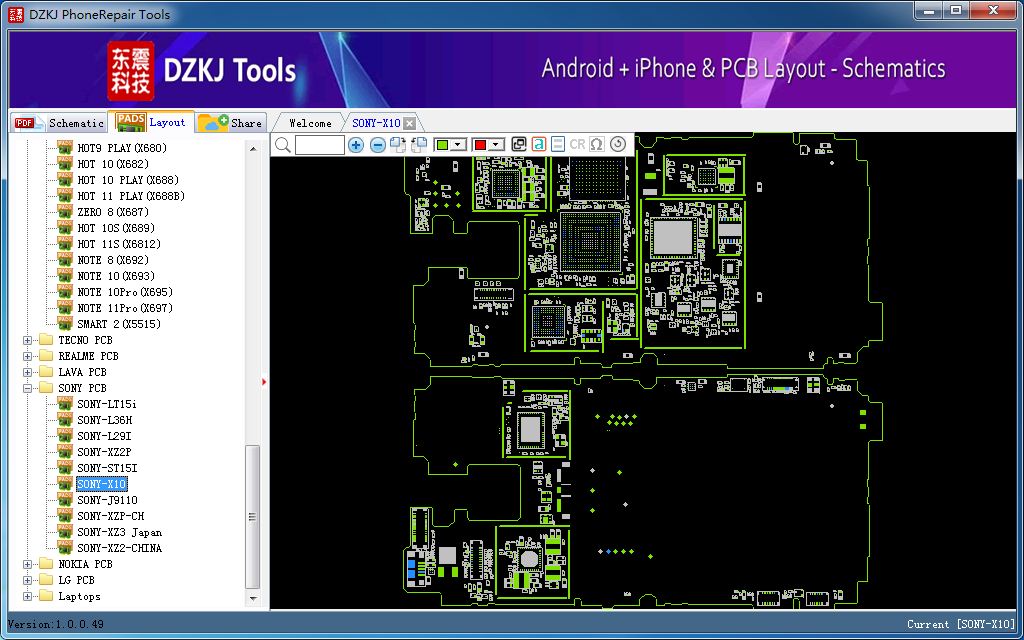Click the tree scrollbar down arrow
Viewport: 1024px width, 640px height.
(253, 598)
